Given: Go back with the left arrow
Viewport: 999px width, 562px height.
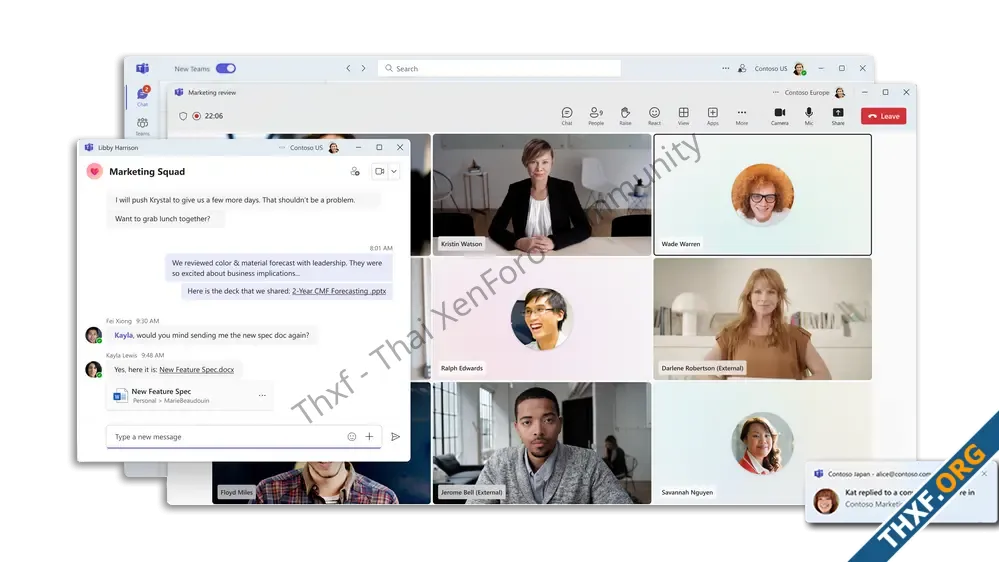Looking at the screenshot, I should tap(349, 68).
